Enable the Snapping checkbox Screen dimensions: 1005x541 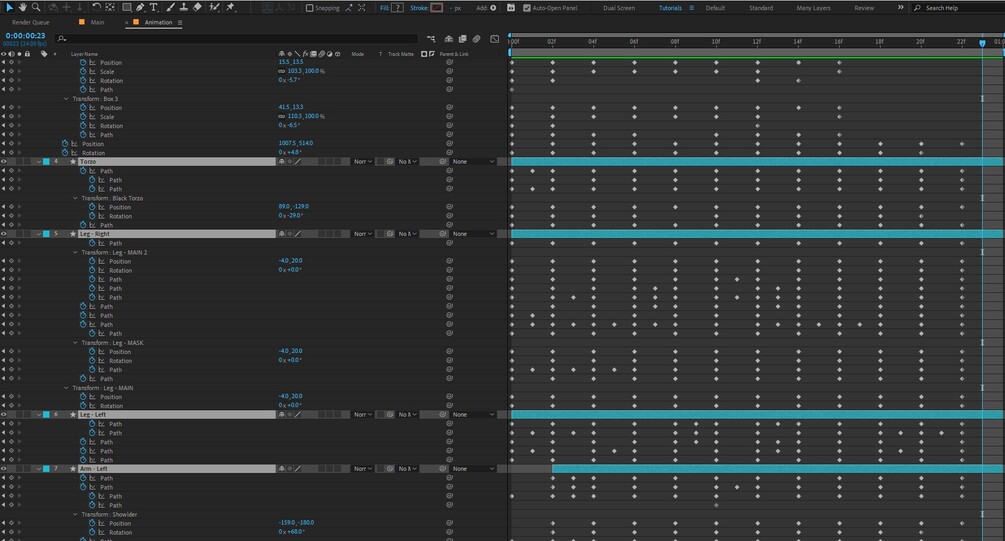[x=310, y=8]
